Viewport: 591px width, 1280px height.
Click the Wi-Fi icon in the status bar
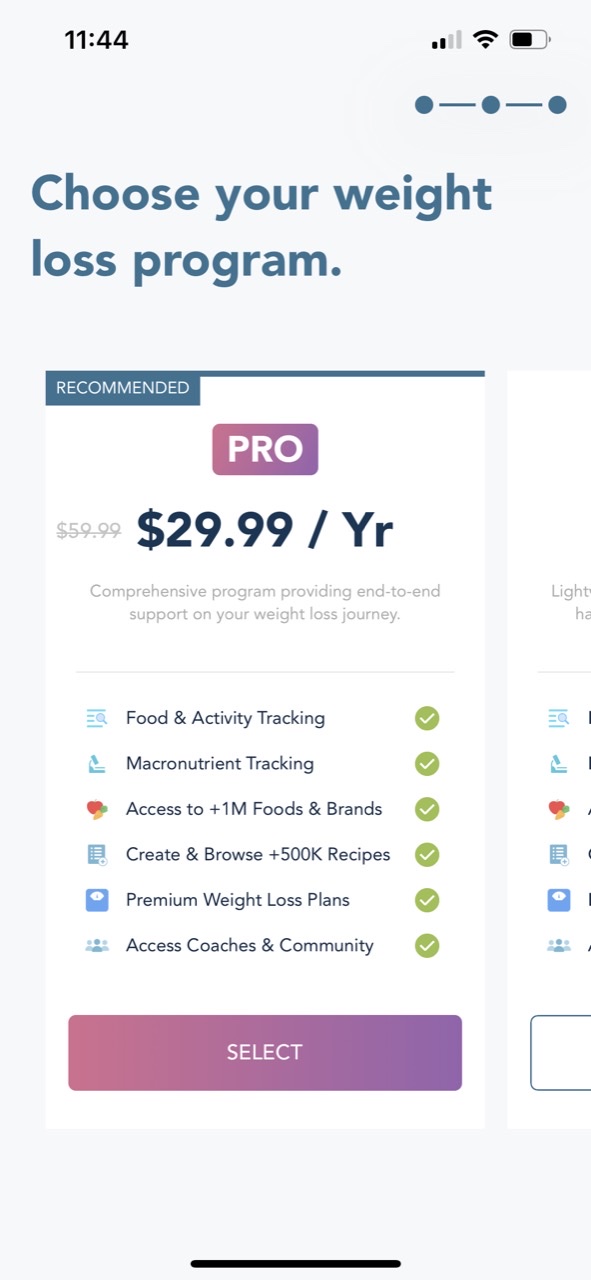[486, 38]
